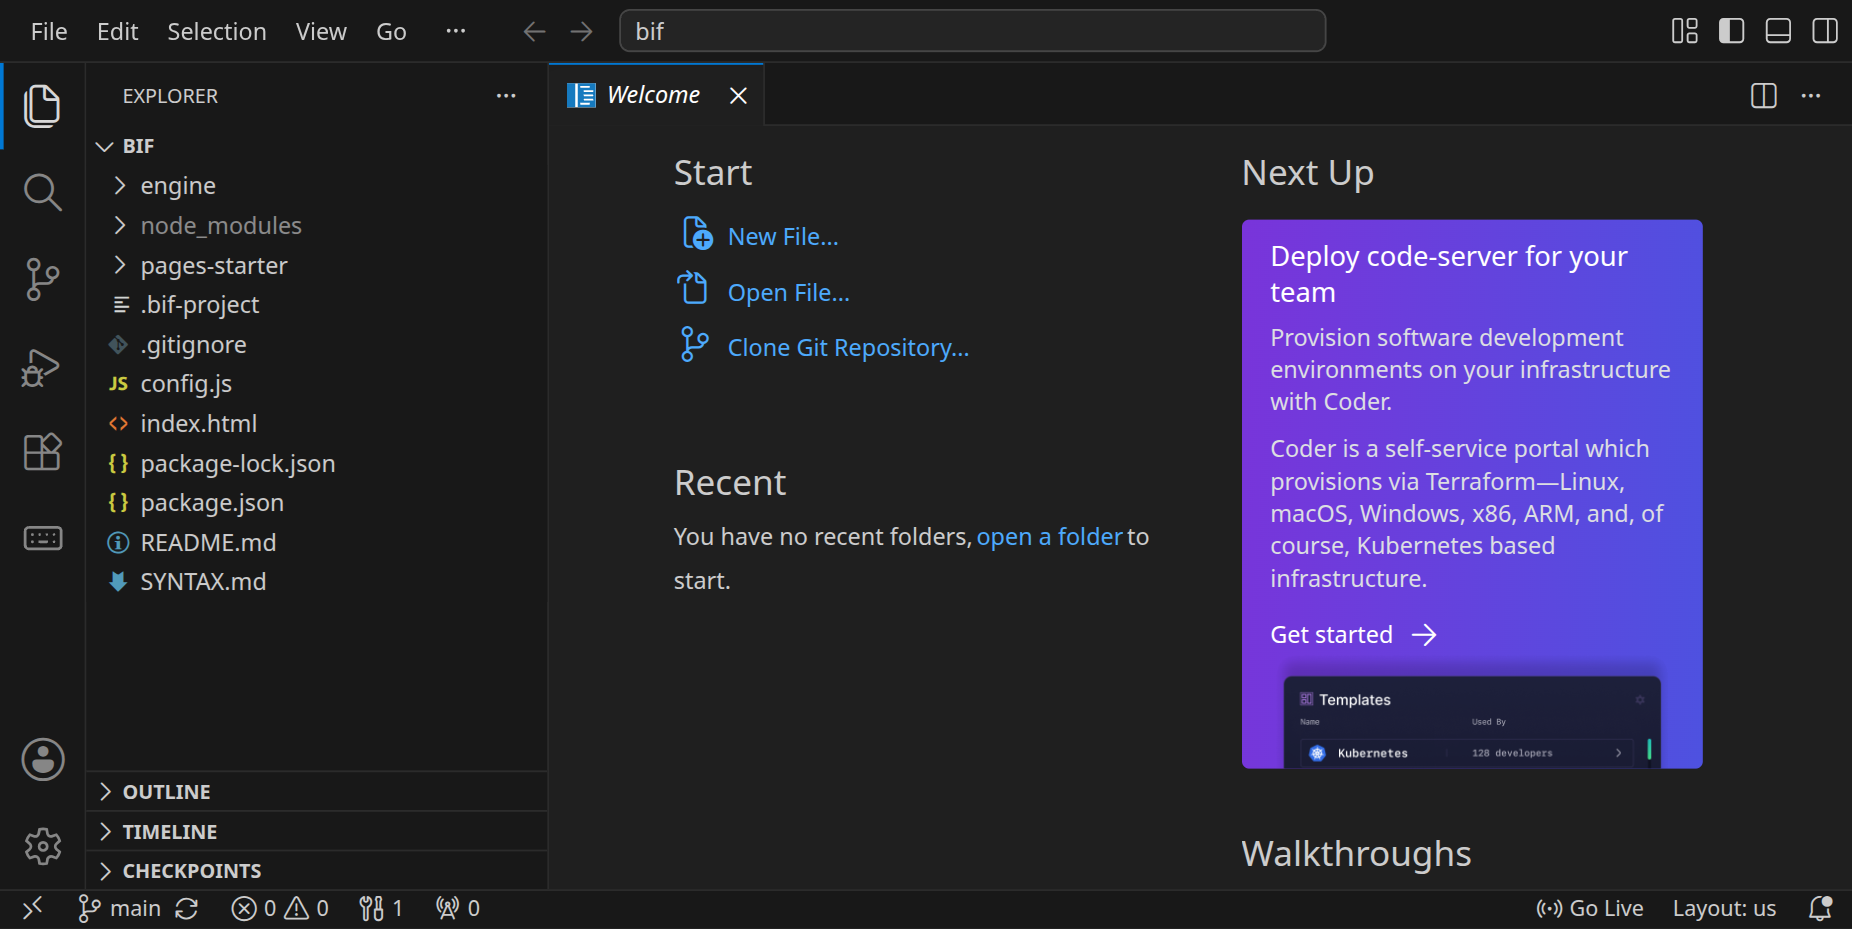The image size is (1852, 929).
Task: Synchronize changes from status bar
Action: 187,908
